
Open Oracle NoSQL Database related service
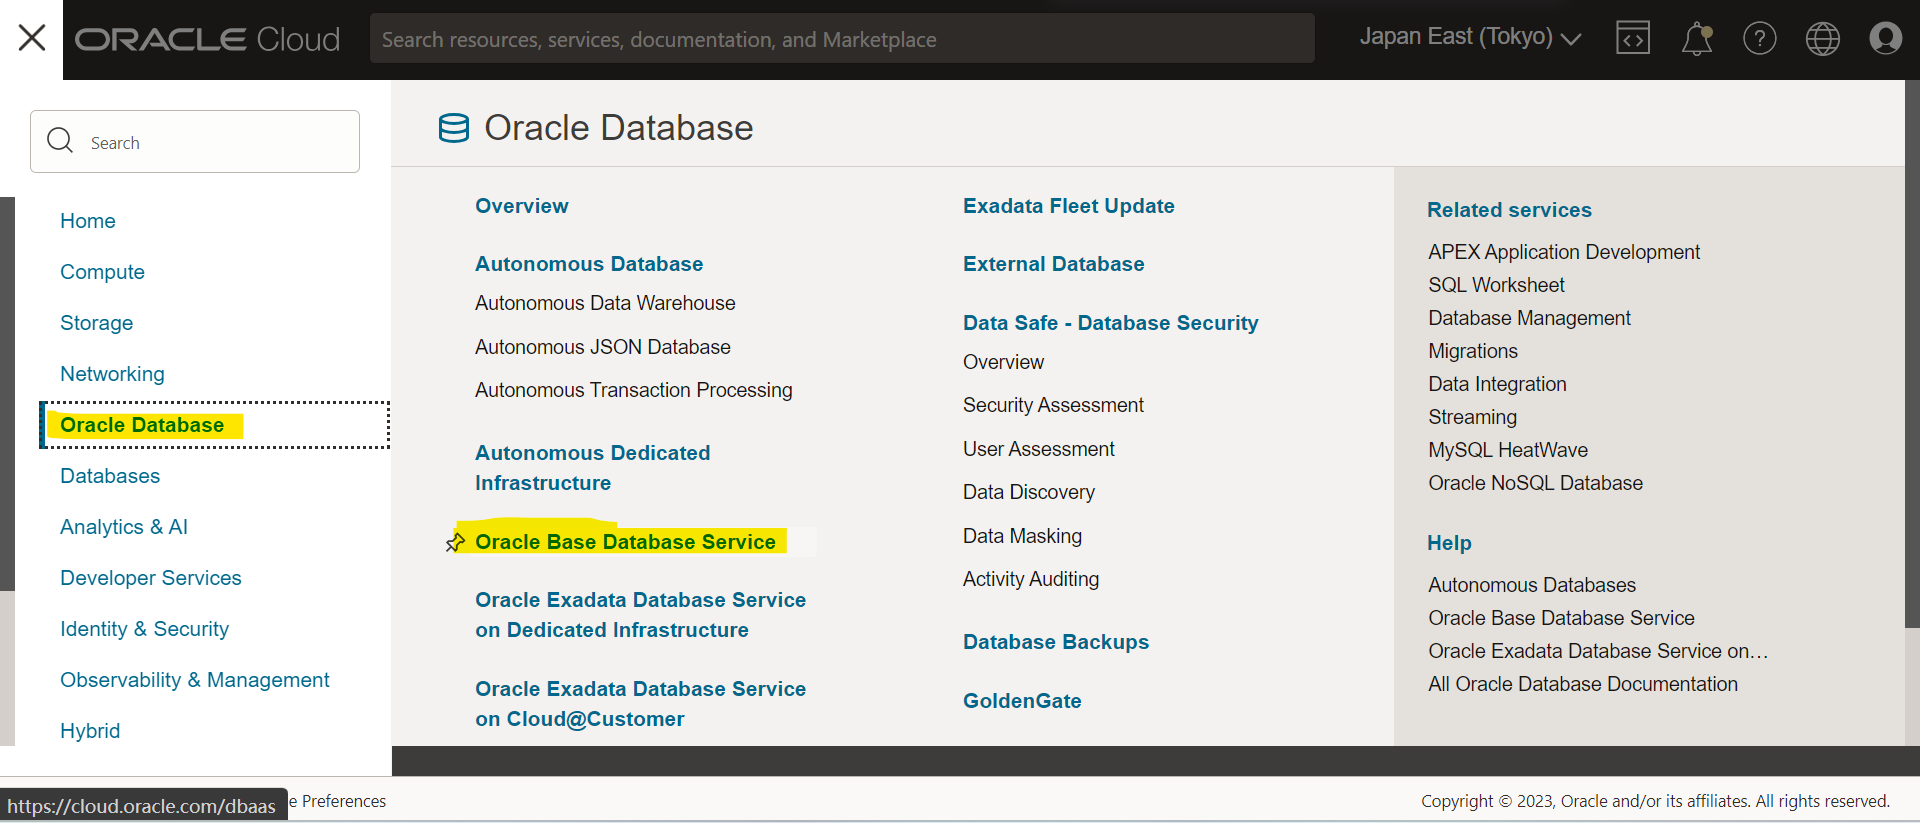click(1535, 483)
